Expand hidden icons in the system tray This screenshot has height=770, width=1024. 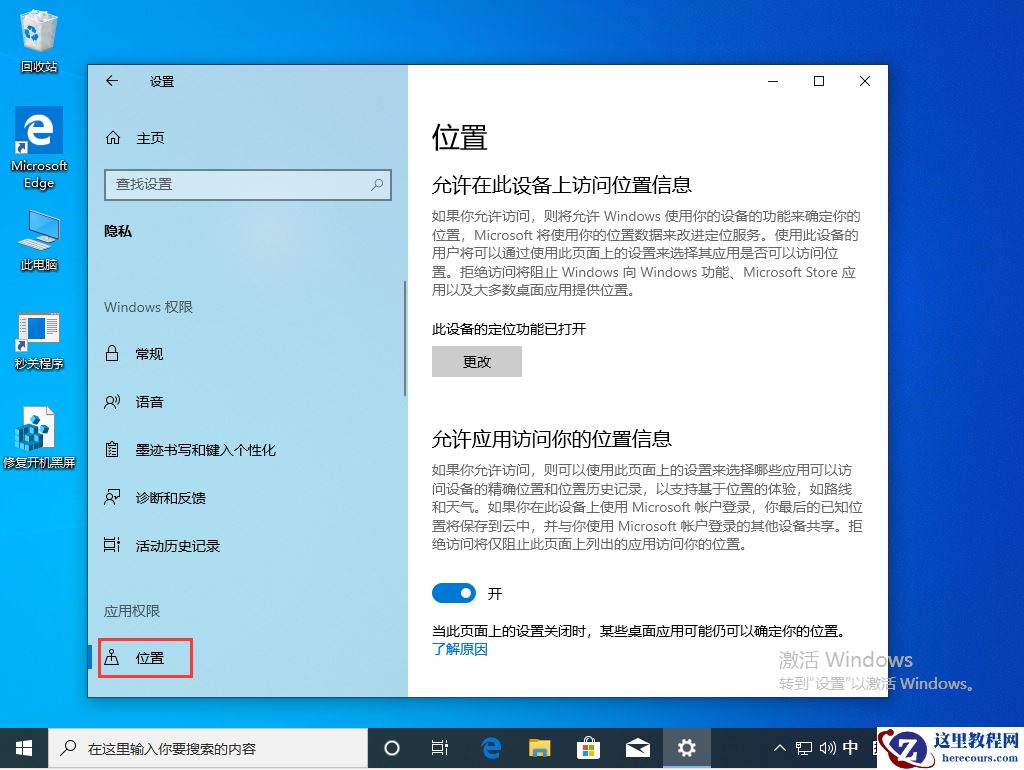tap(779, 747)
